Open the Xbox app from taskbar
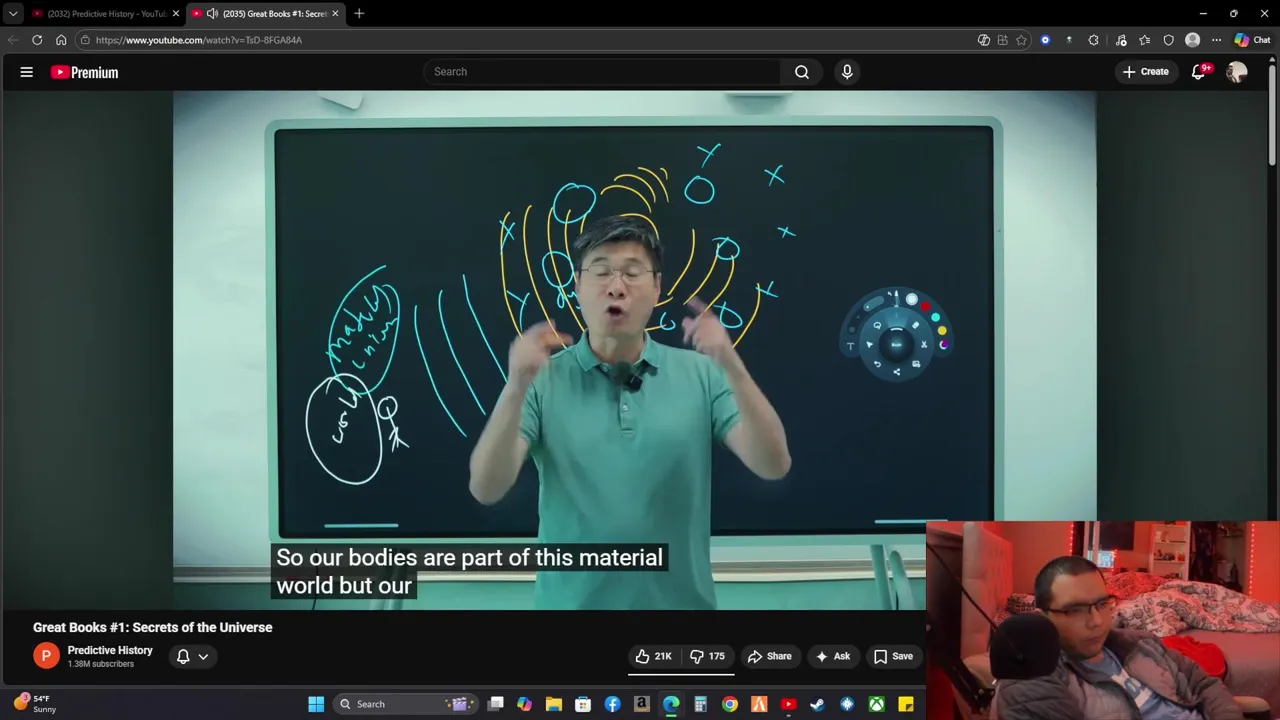Viewport: 1280px width, 720px height. click(876, 704)
